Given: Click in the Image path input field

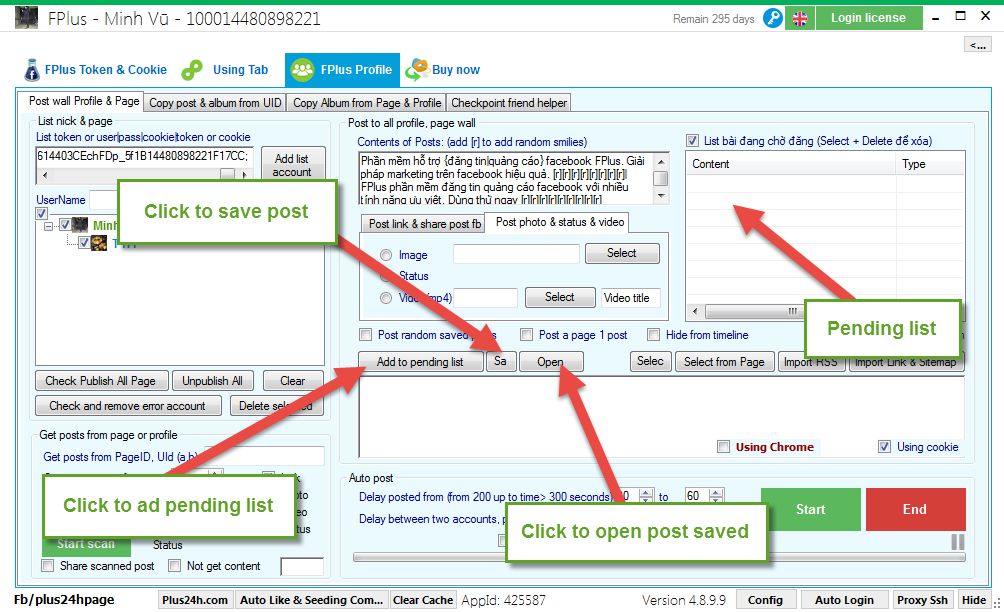Looking at the screenshot, I should click(x=516, y=254).
